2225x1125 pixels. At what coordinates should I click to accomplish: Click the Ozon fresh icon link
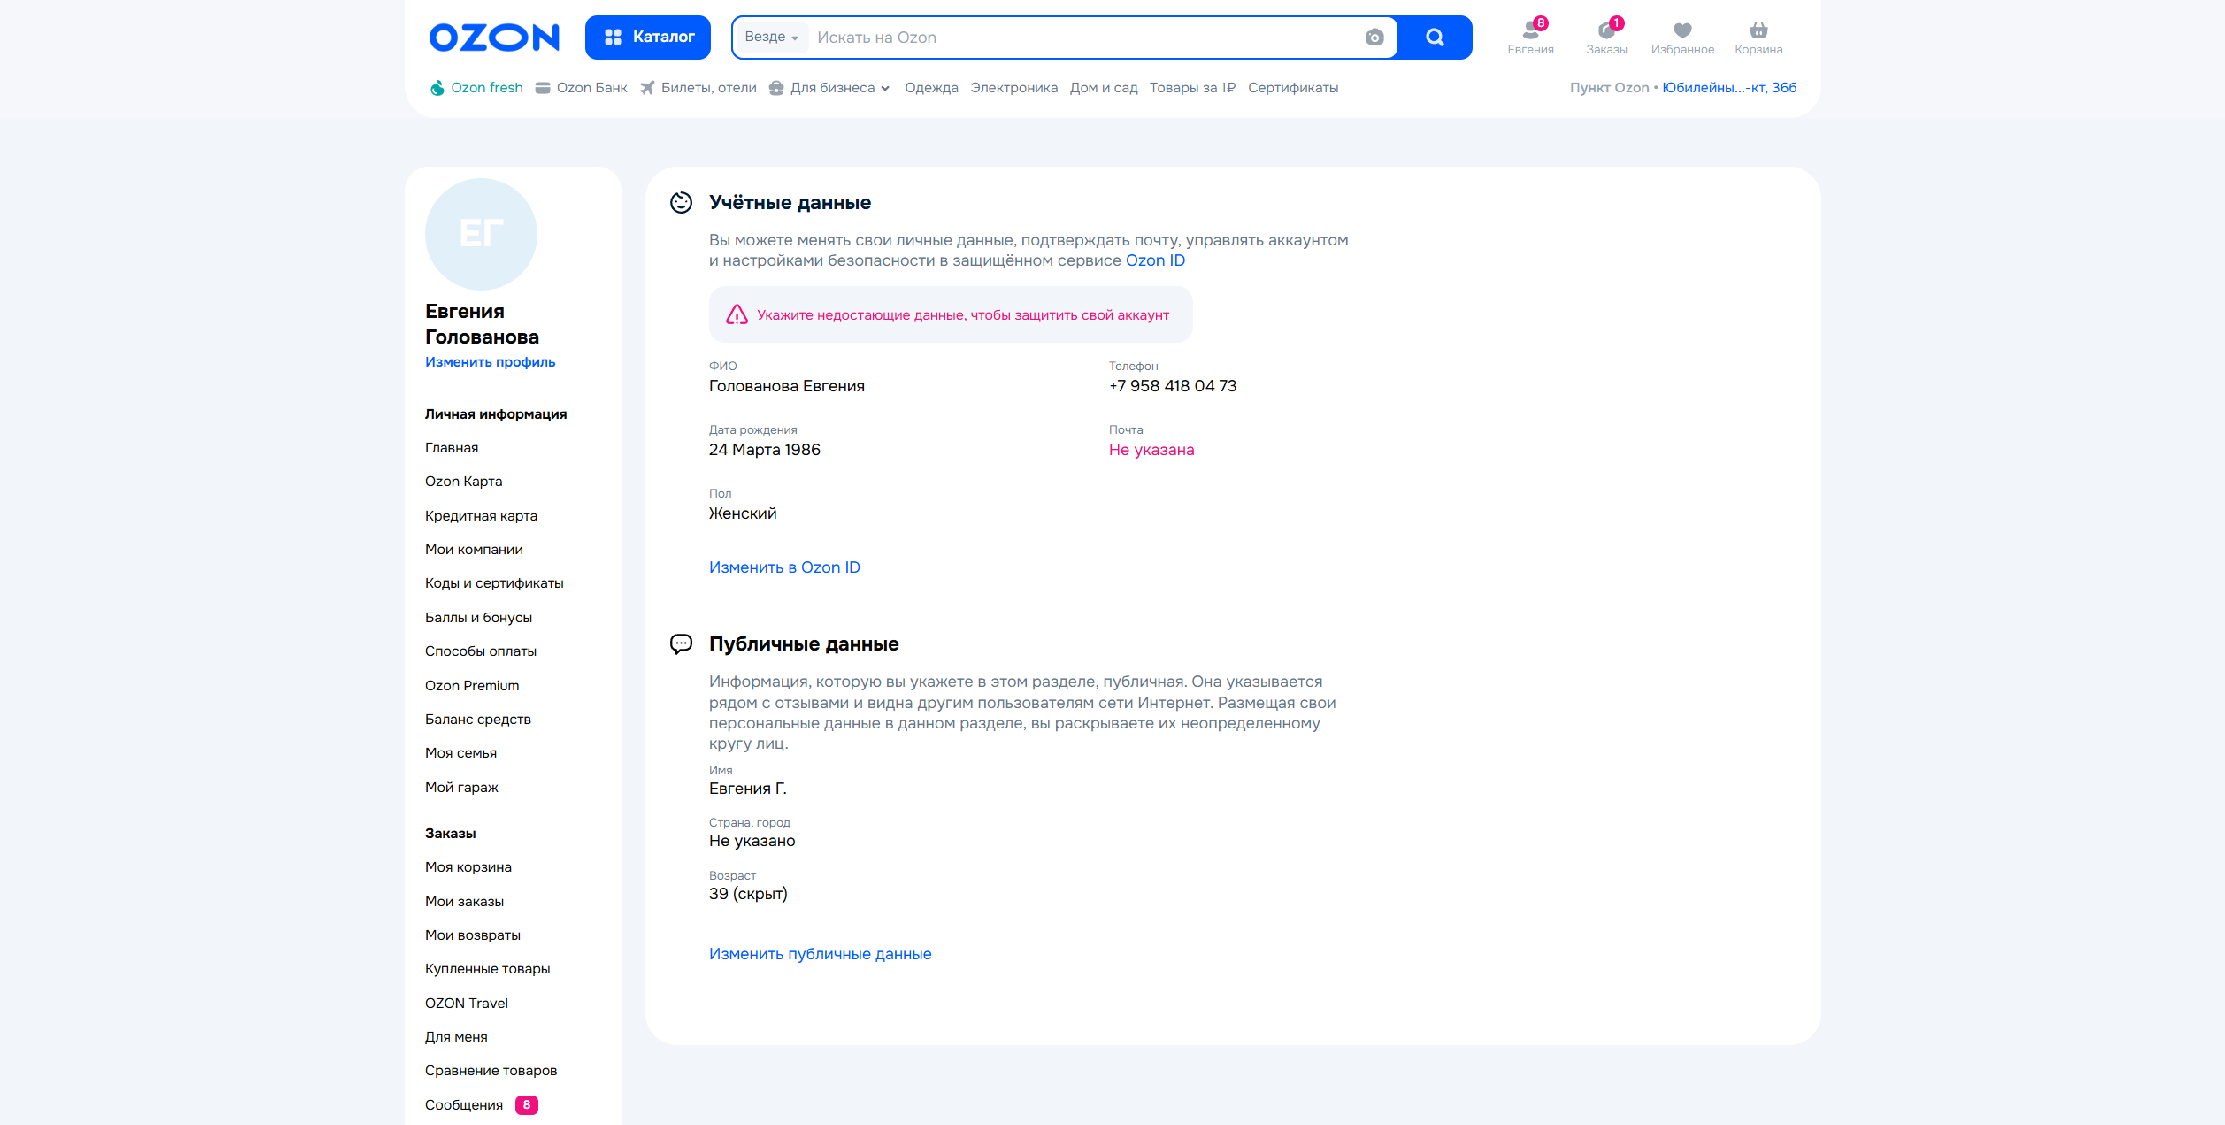pos(437,88)
